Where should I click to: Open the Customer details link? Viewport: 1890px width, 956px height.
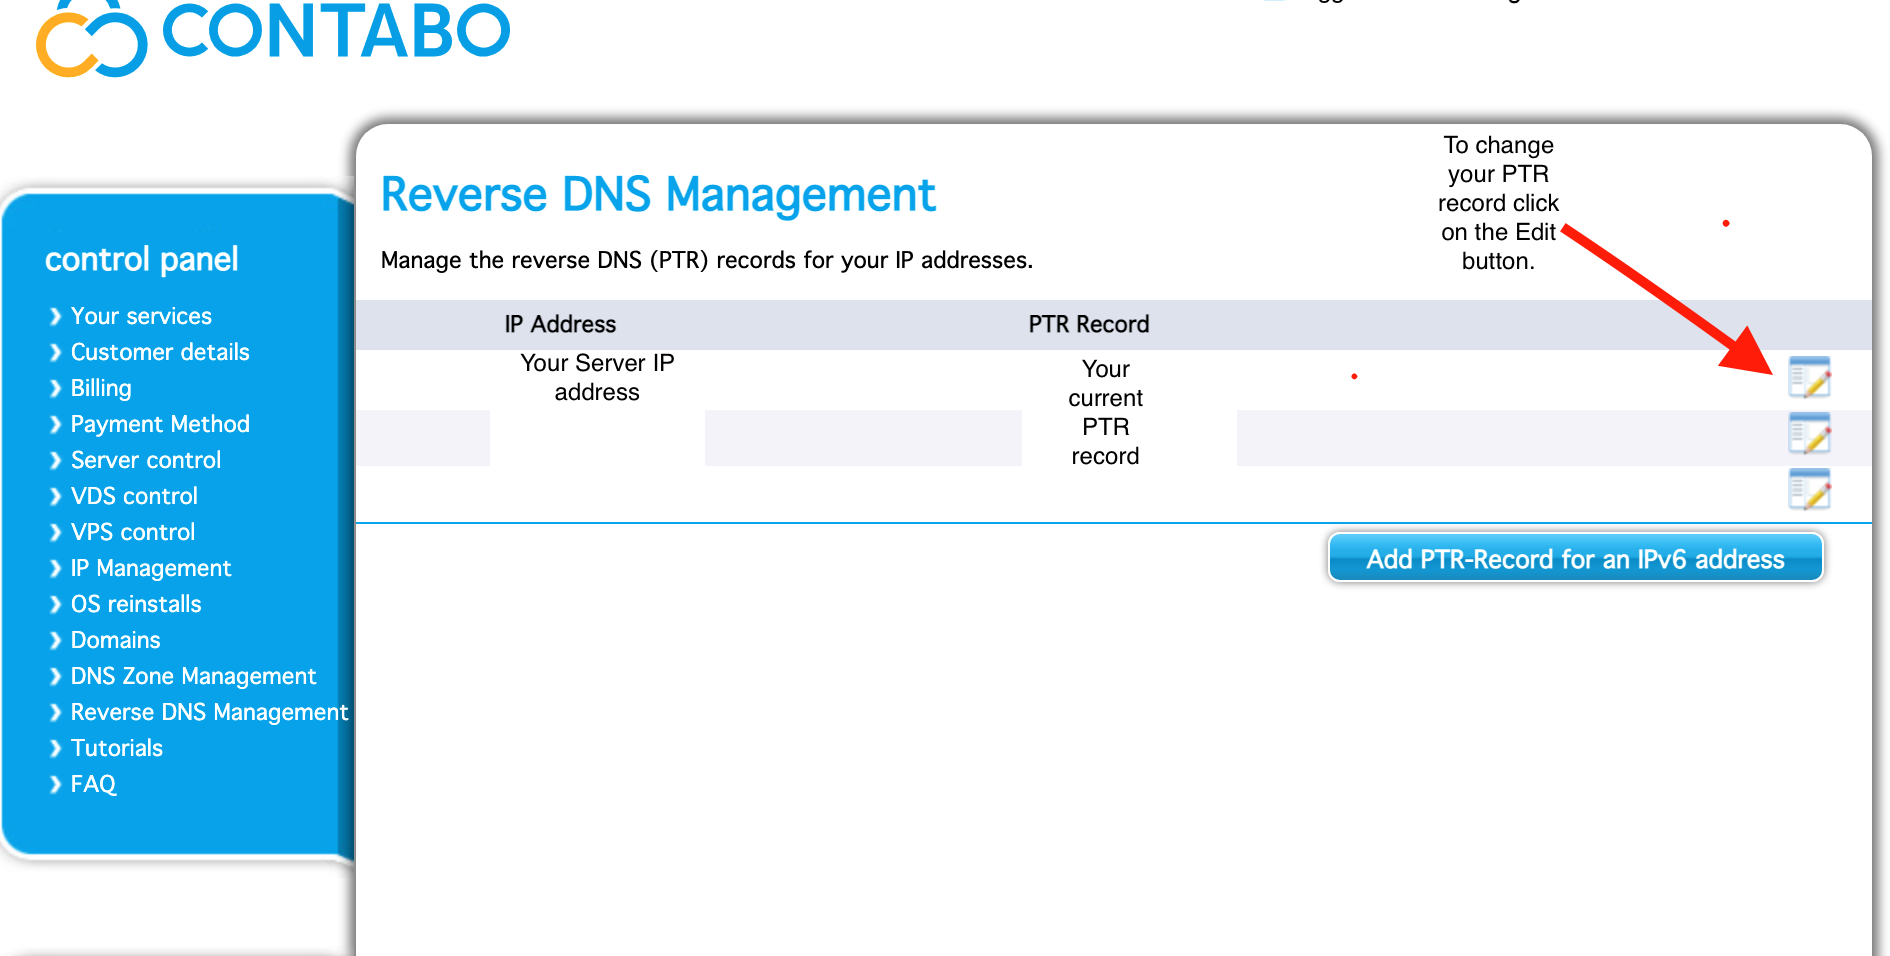point(160,352)
